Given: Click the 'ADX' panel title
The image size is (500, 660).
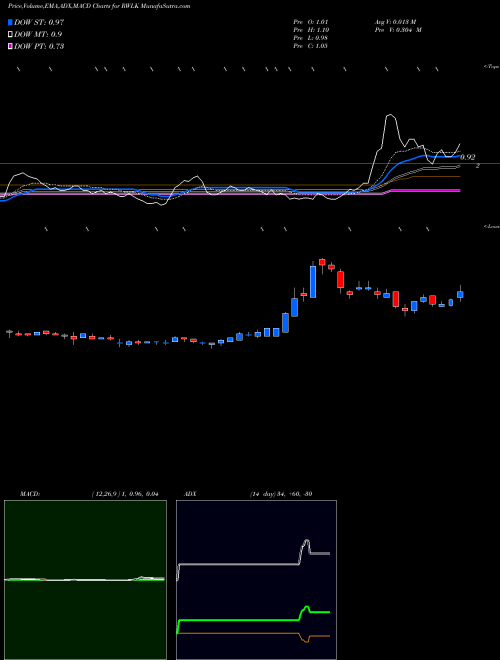Looking at the screenshot, I should [x=191, y=494].
